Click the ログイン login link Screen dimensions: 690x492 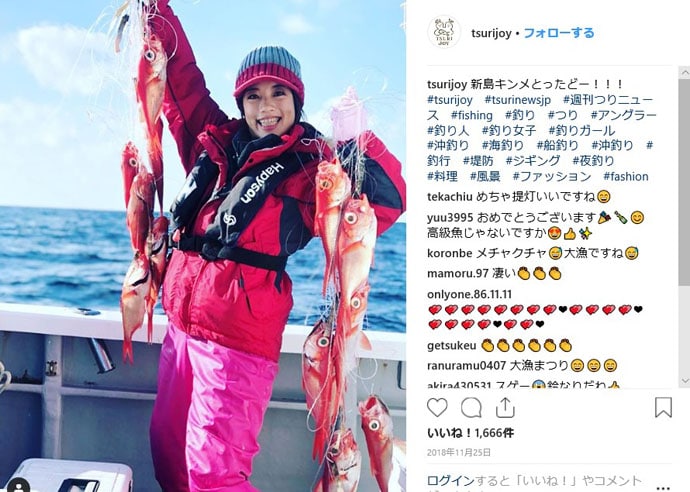coord(451,481)
